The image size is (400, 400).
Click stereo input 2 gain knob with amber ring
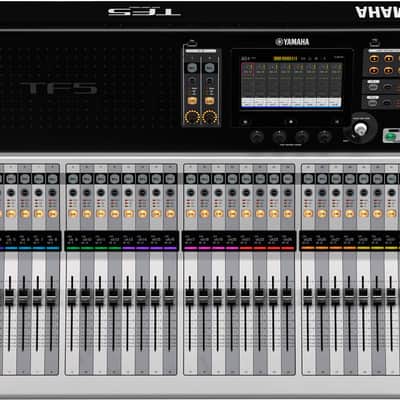(x=210, y=117)
